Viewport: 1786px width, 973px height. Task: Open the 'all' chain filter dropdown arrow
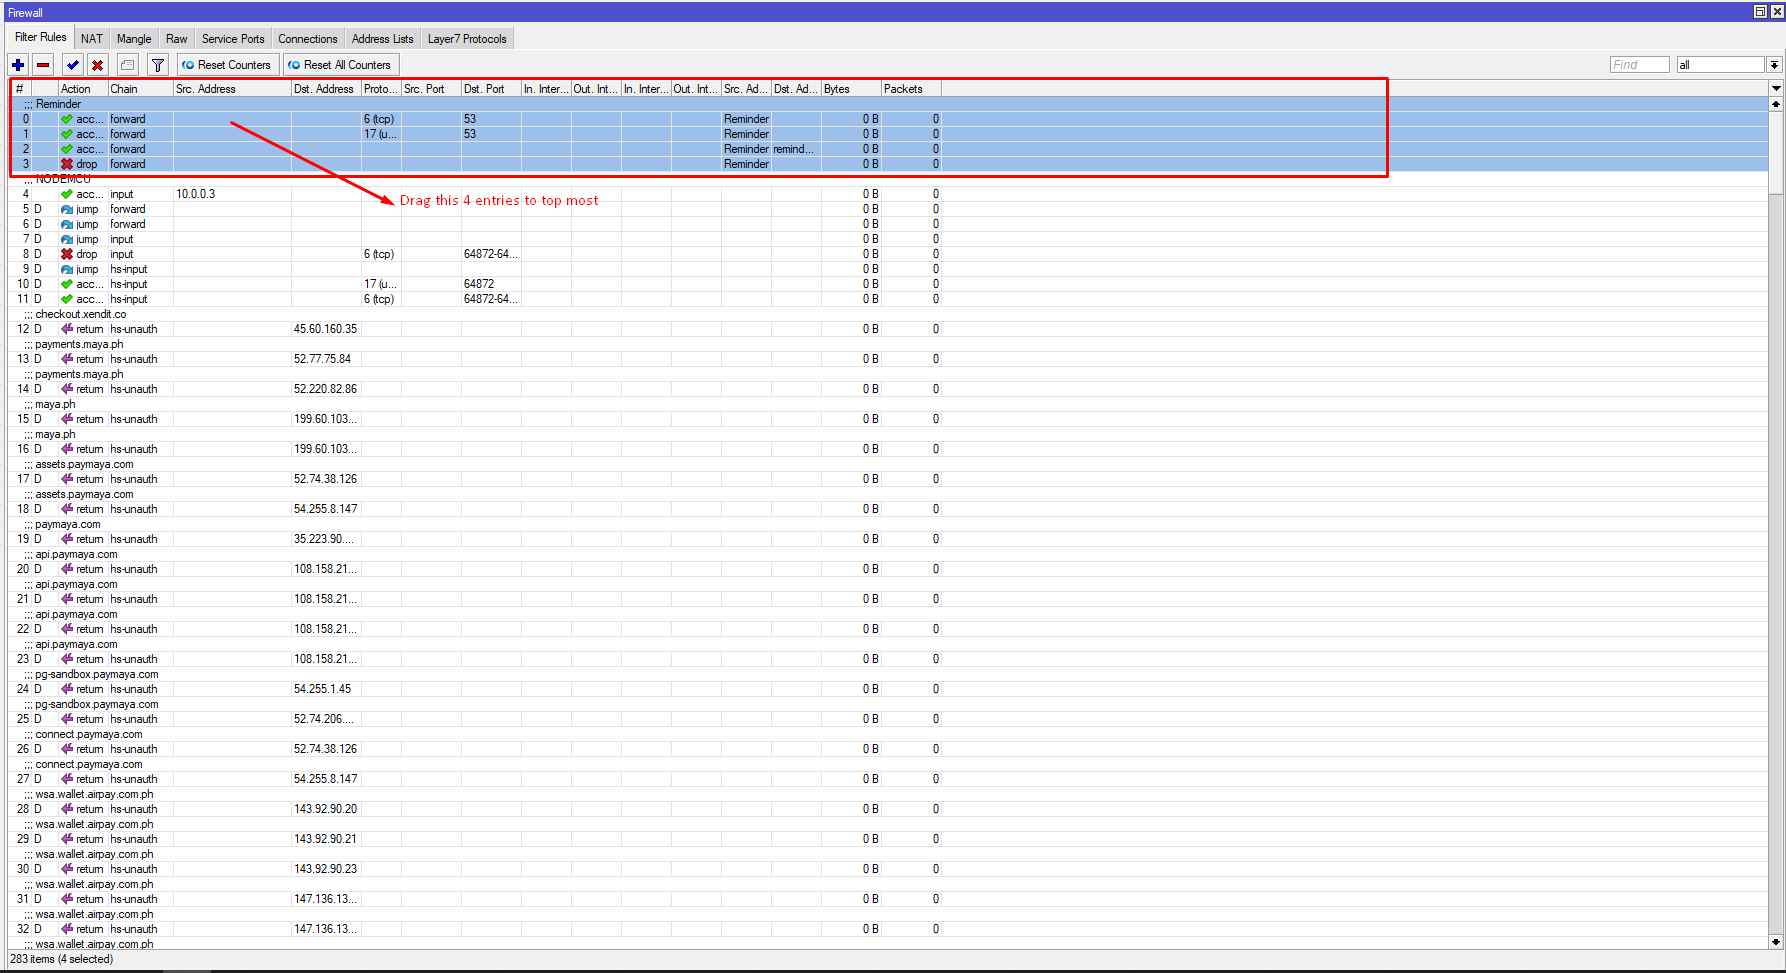pos(1774,65)
